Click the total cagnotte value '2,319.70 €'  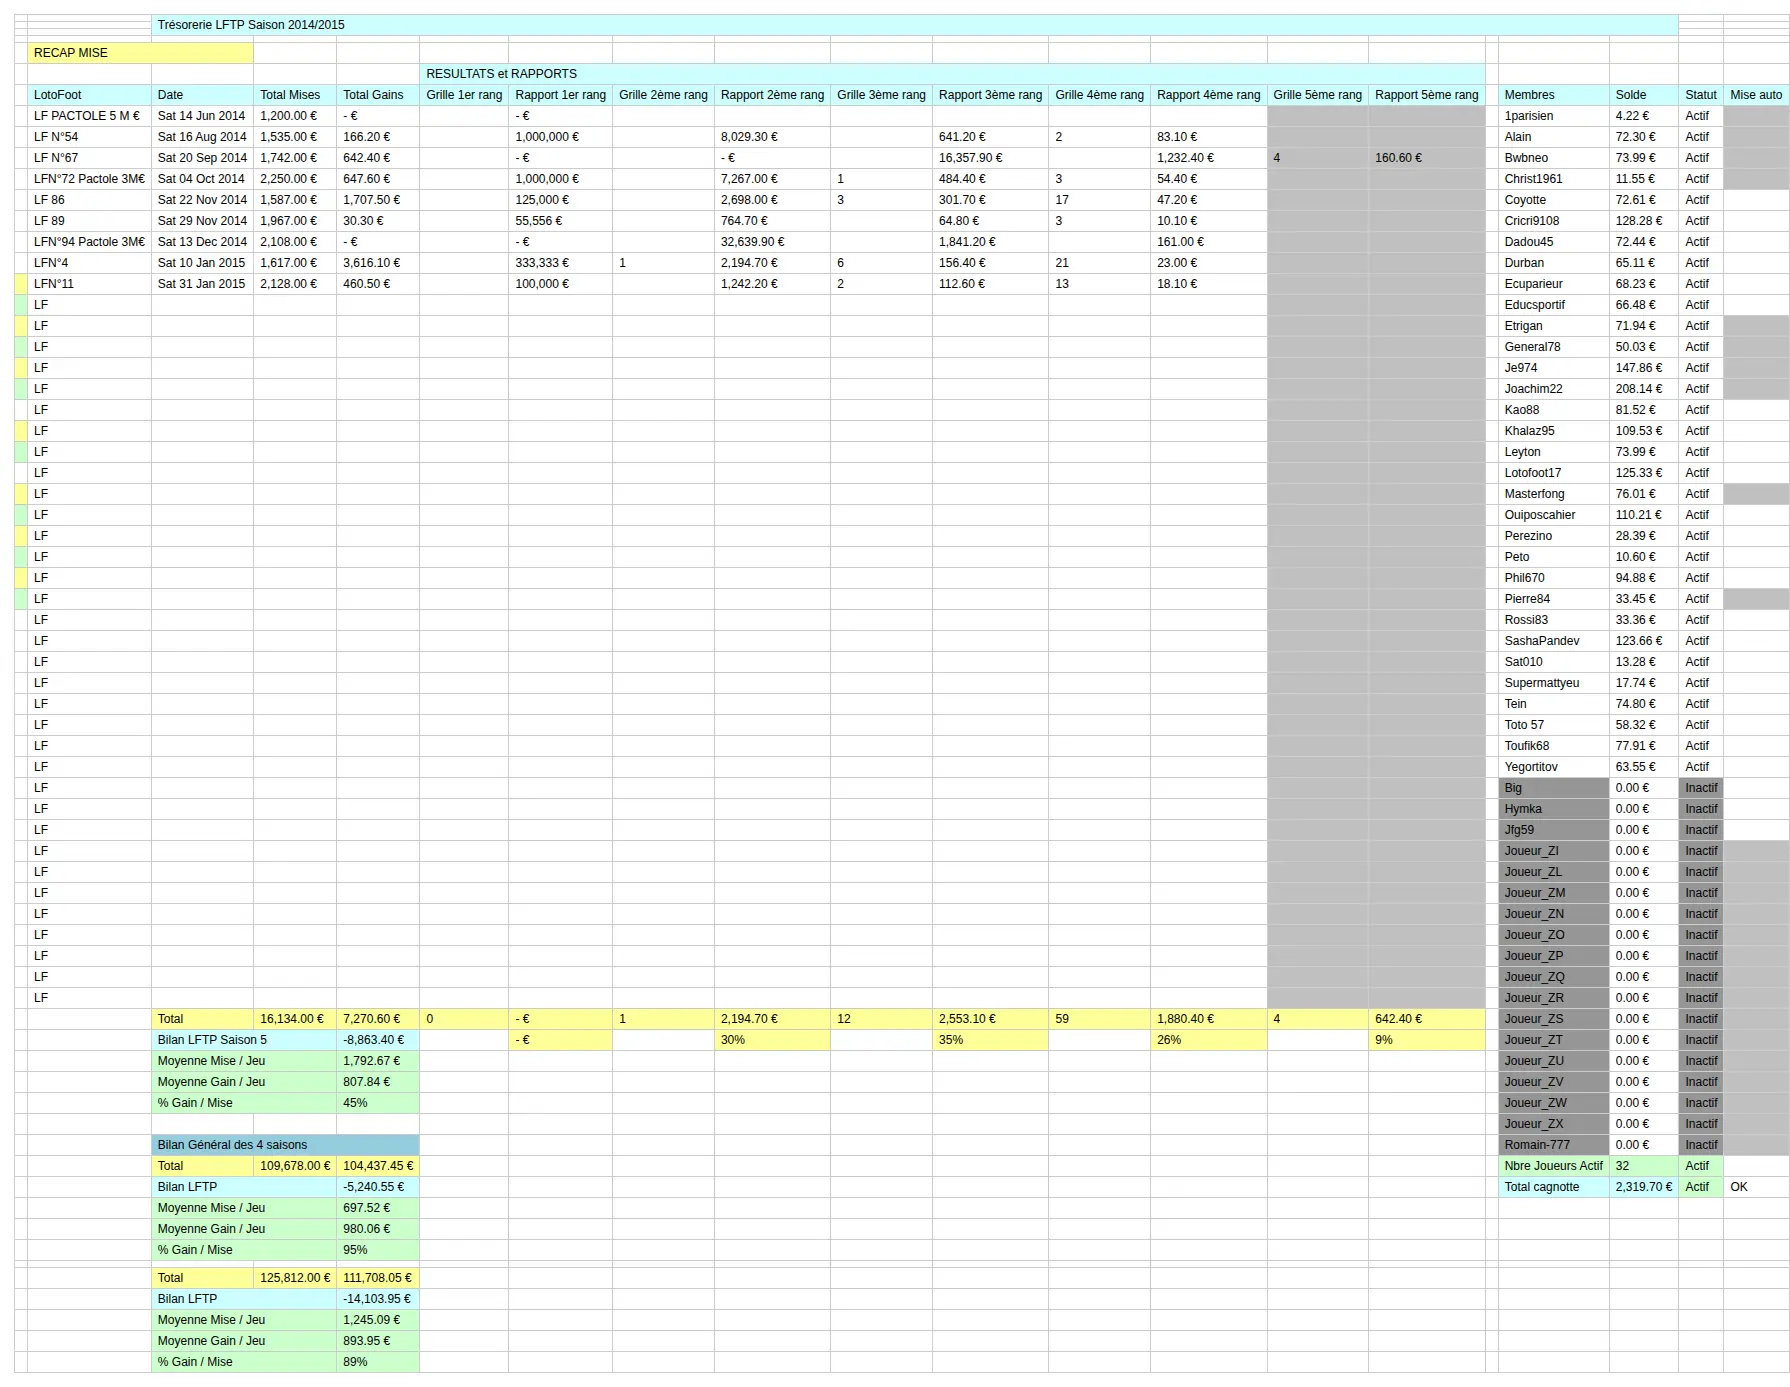(1644, 1187)
